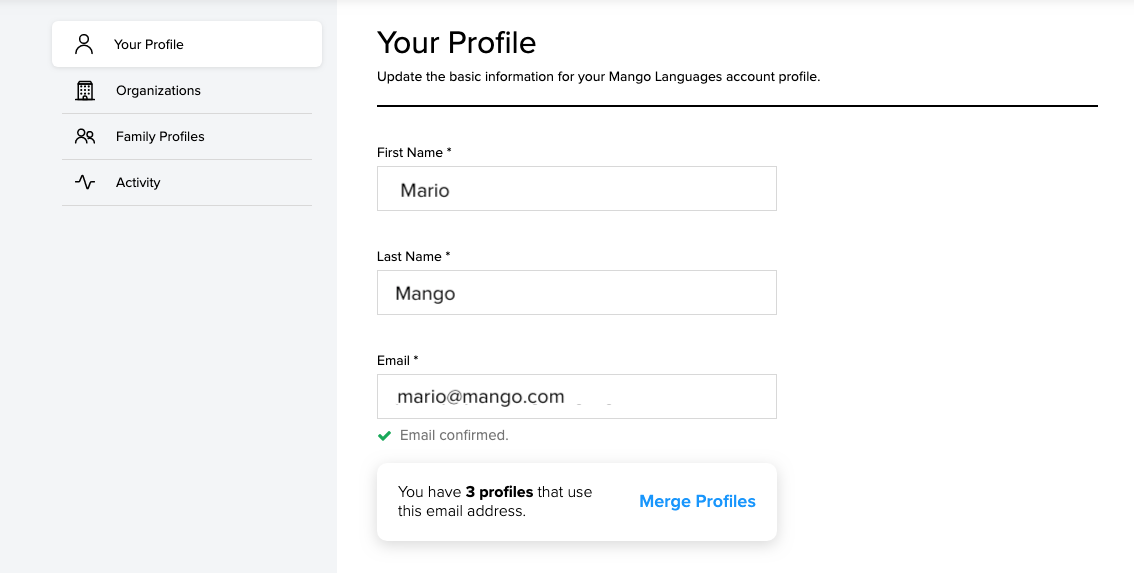The height and width of the screenshot is (573, 1134).
Task: Go to the Organizations section
Action: [187, 90]
